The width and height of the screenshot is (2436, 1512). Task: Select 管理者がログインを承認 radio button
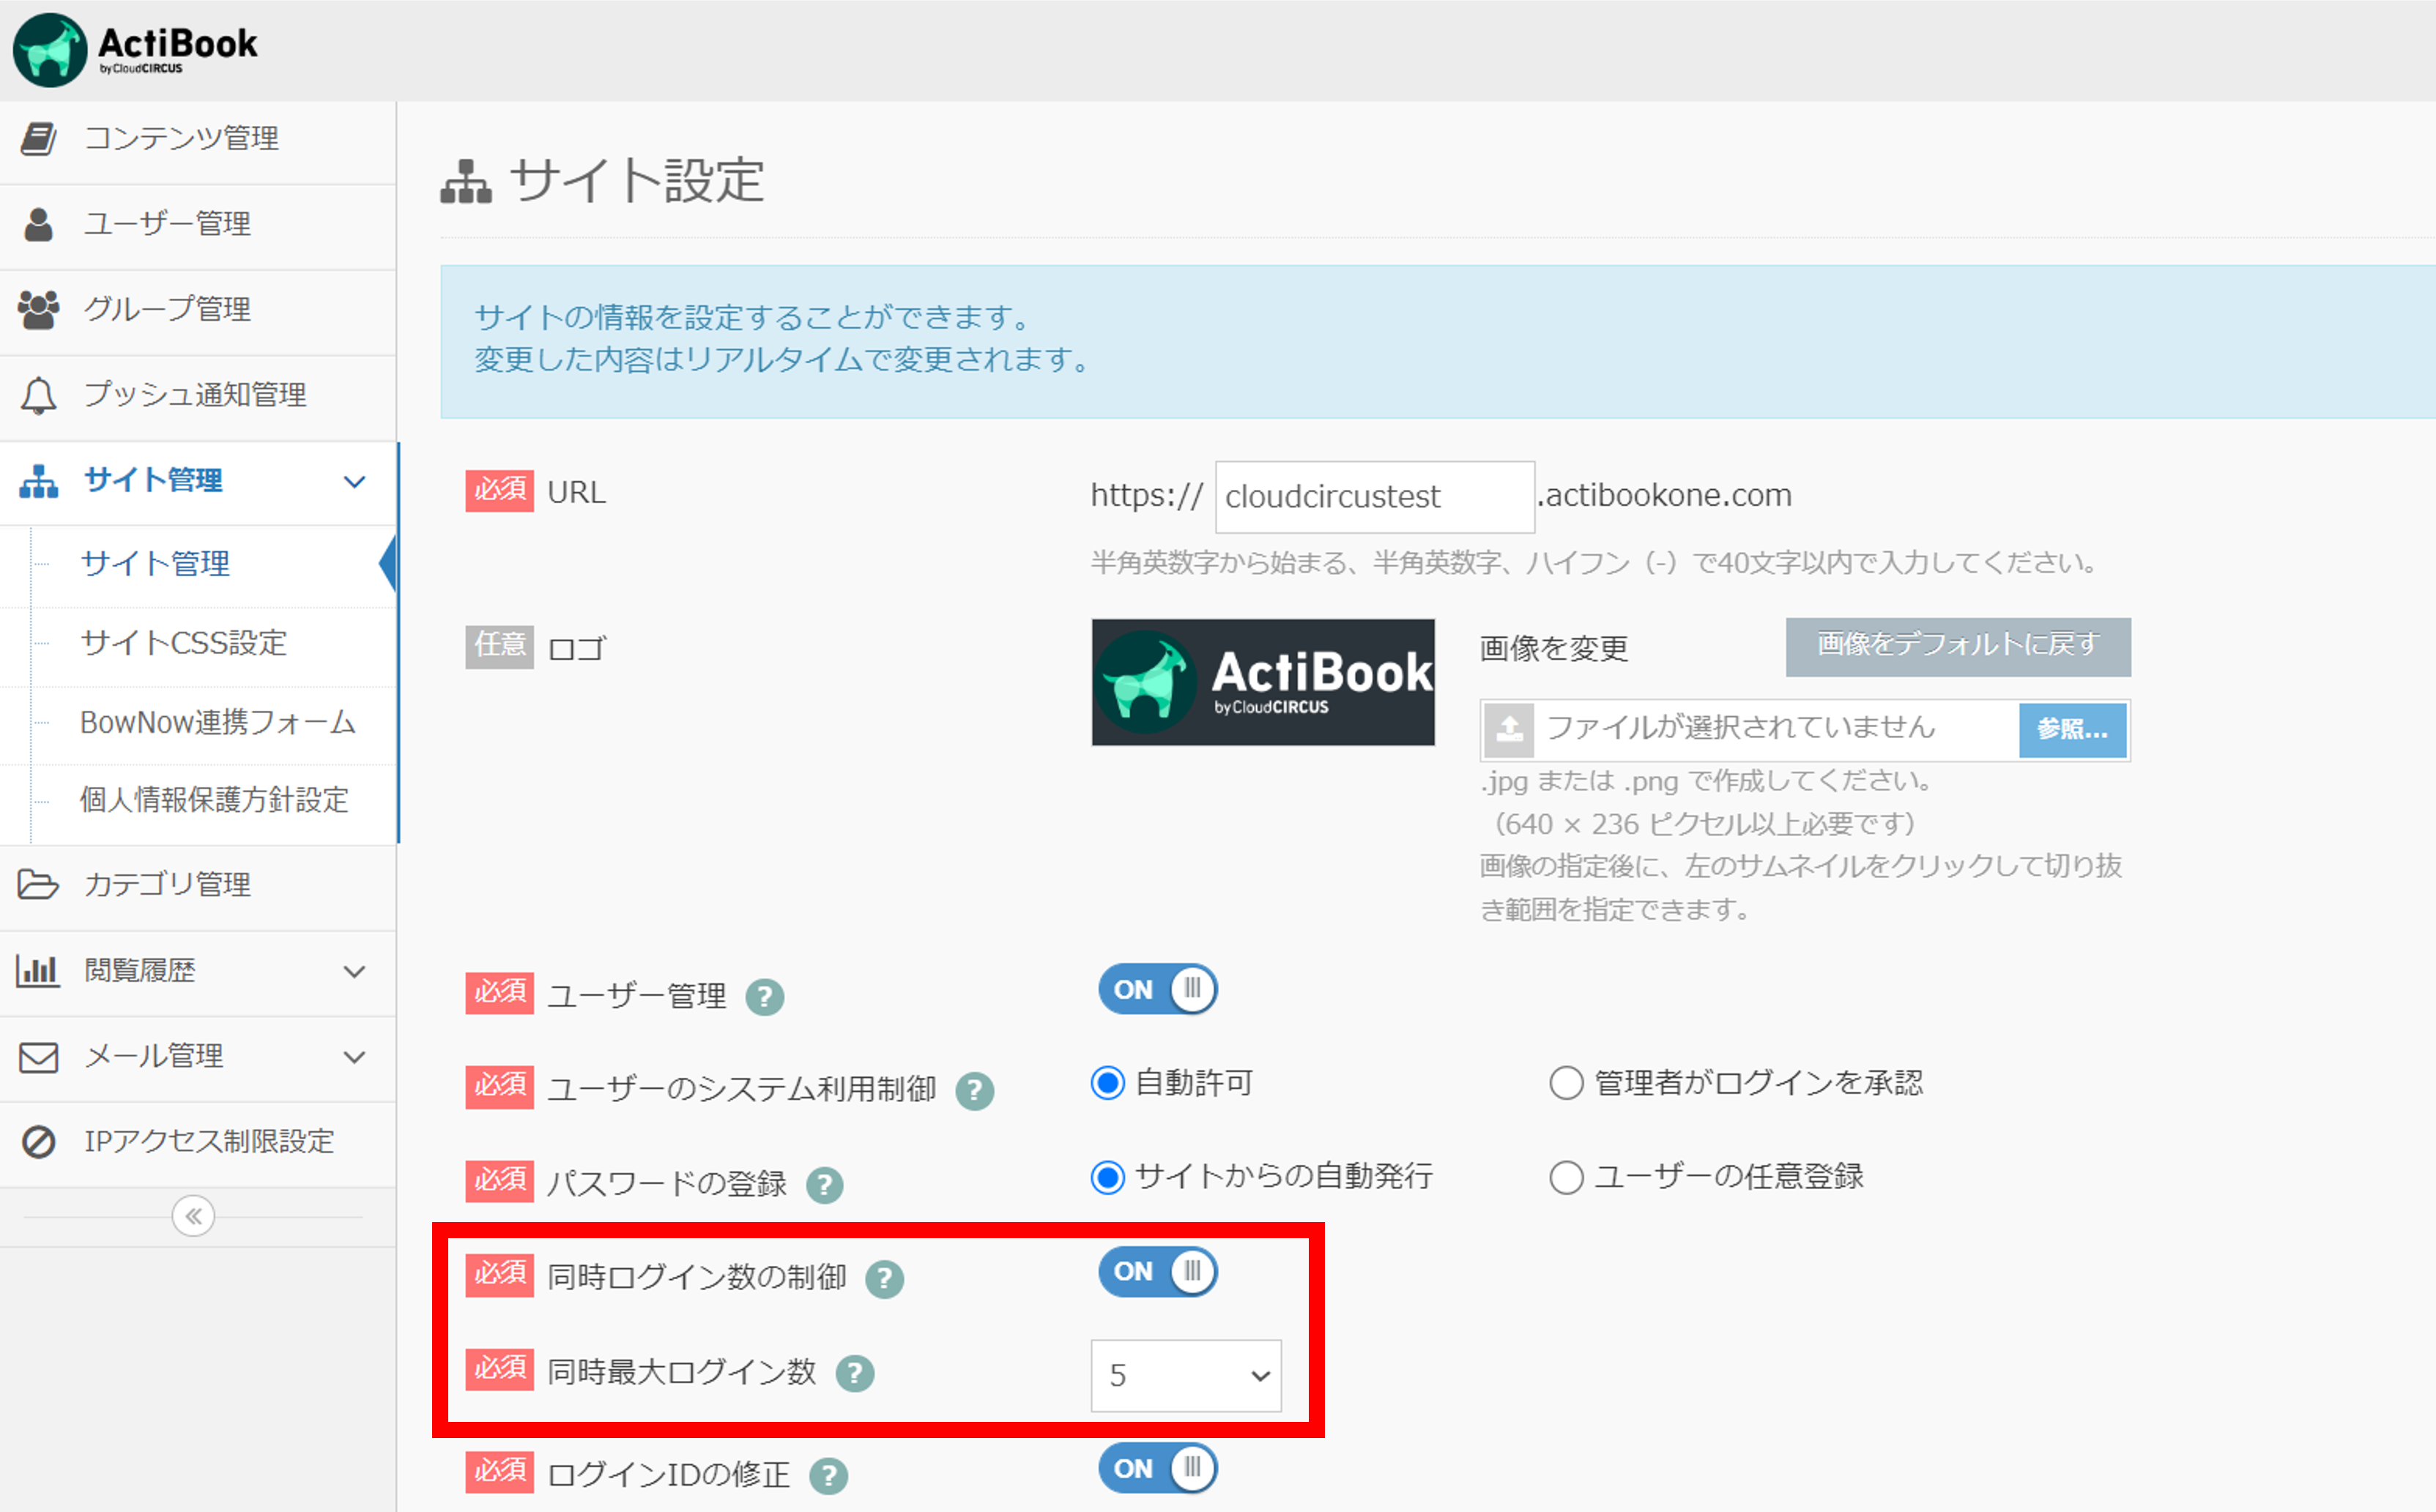(1566, 1083)
